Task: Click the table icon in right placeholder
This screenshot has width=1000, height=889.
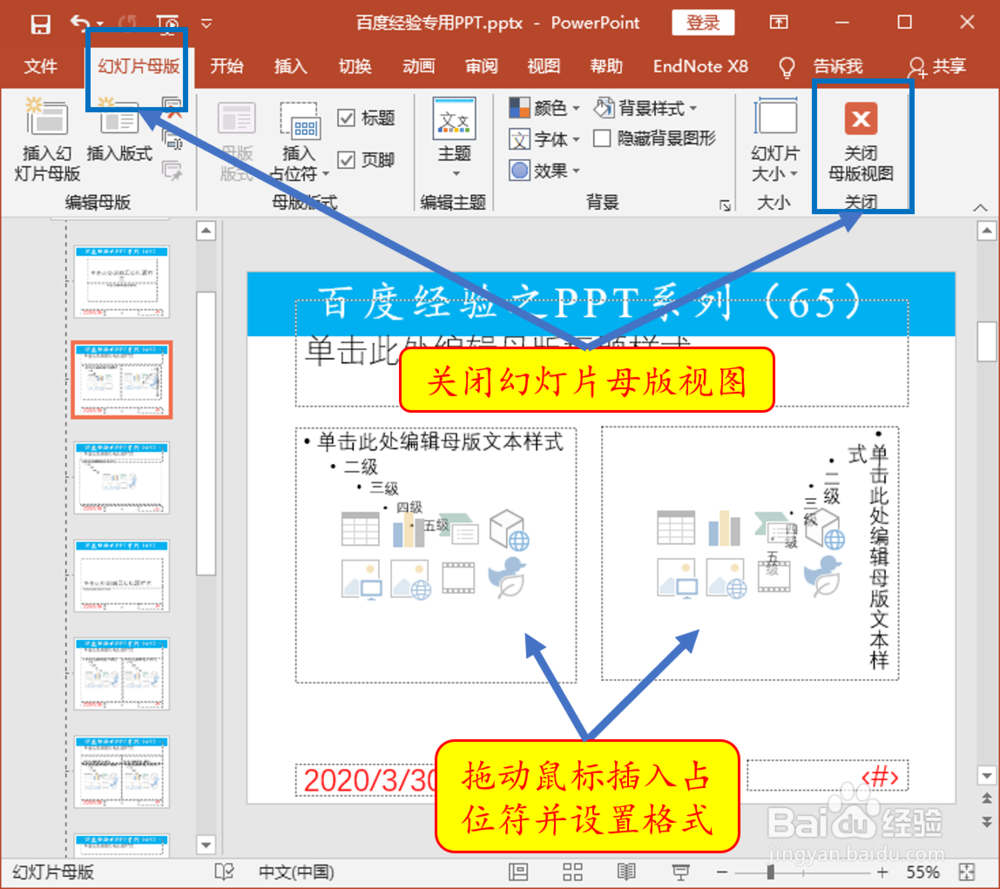Action: coord(675,527)
